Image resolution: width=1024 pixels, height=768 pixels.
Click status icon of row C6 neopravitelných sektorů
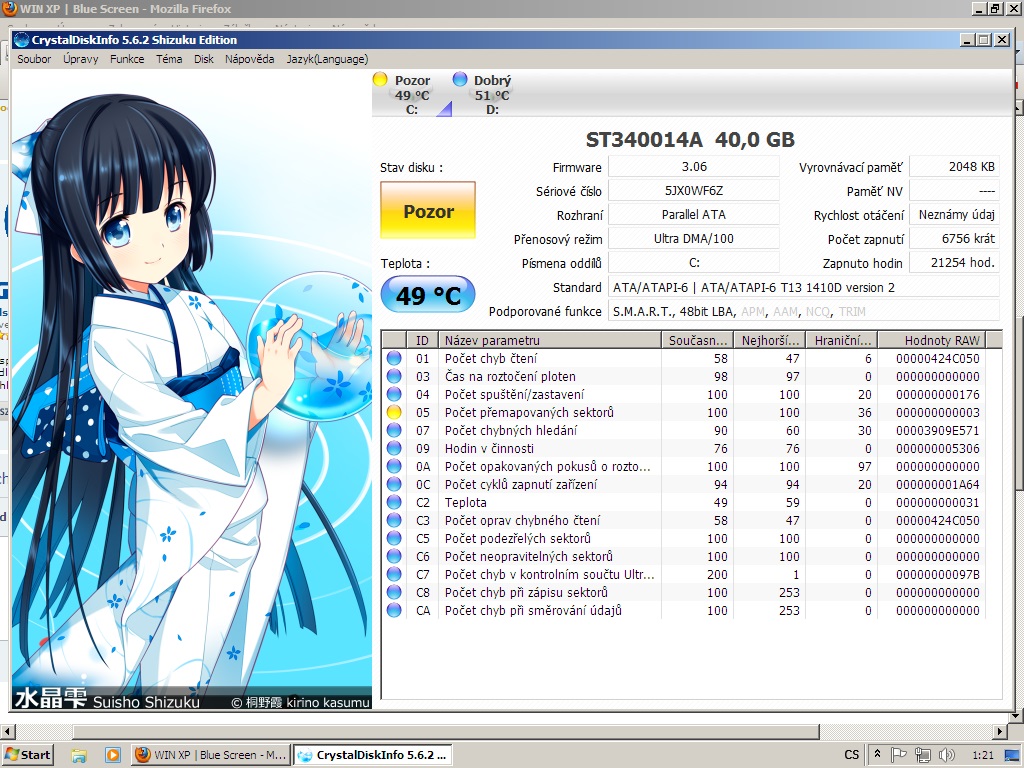point(394,556)
